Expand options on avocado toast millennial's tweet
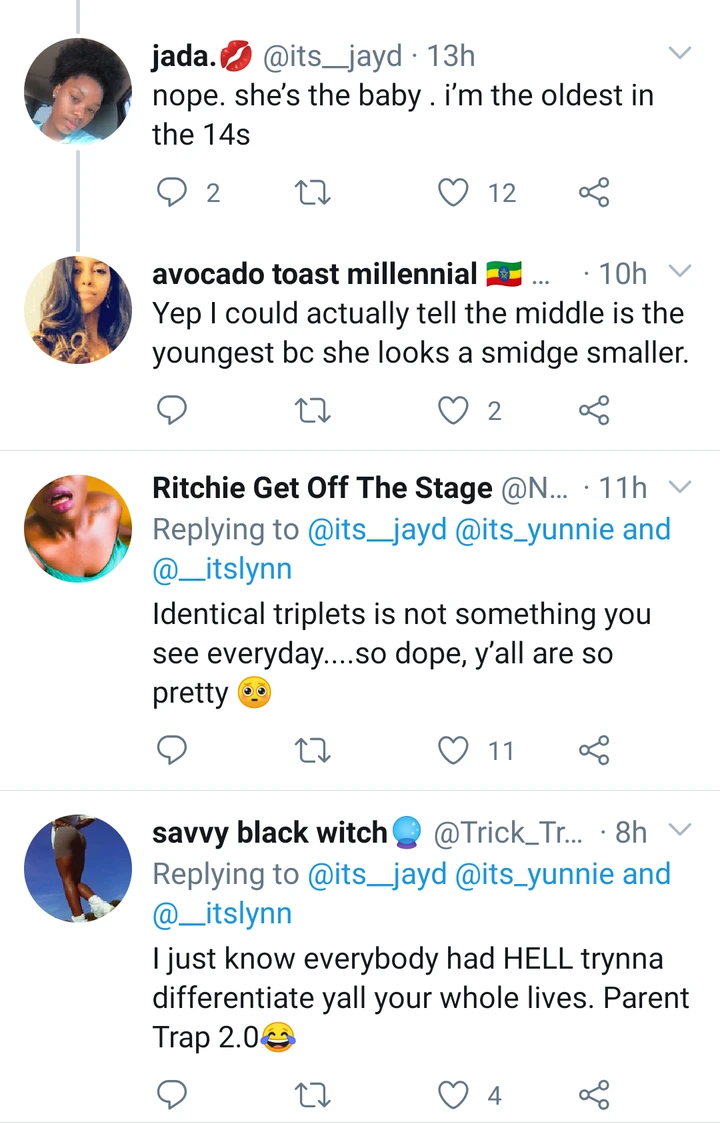This screenshot has width=720, height=1124. coord(680,271)
